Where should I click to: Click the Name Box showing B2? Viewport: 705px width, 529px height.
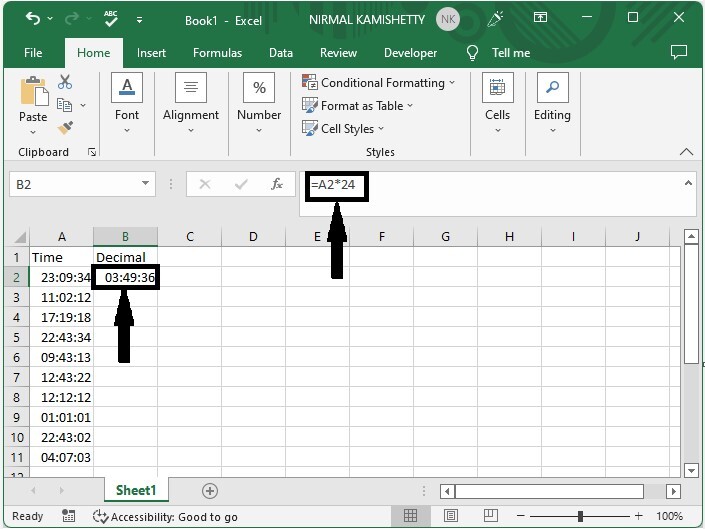point(74,184)
